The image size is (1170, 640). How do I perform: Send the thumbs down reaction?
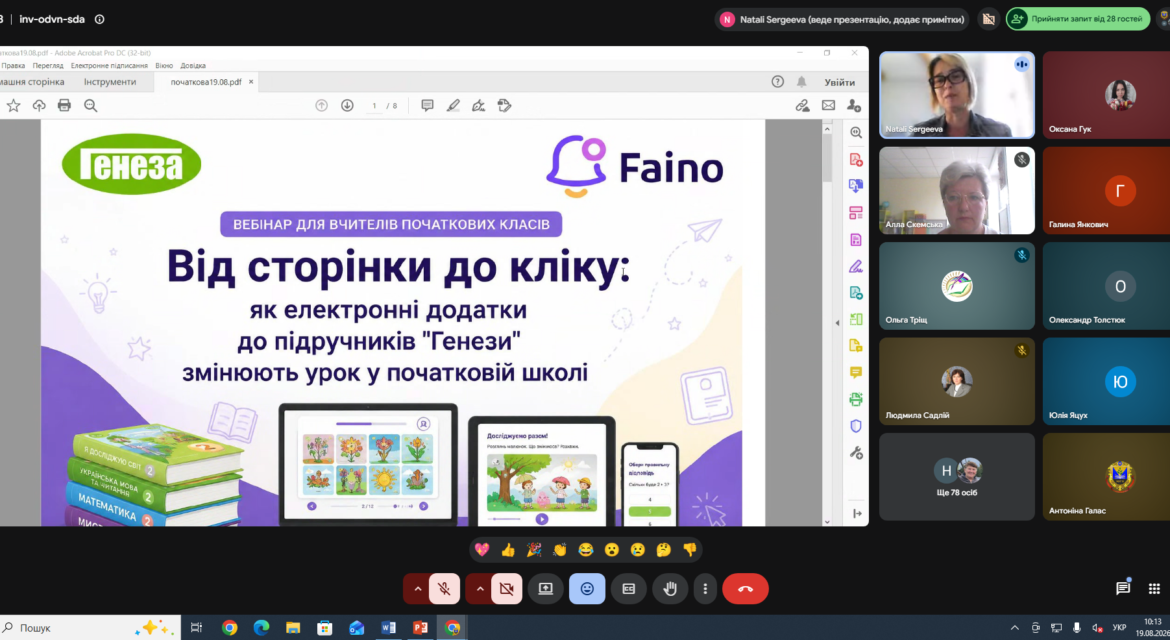tap(689, 550)
